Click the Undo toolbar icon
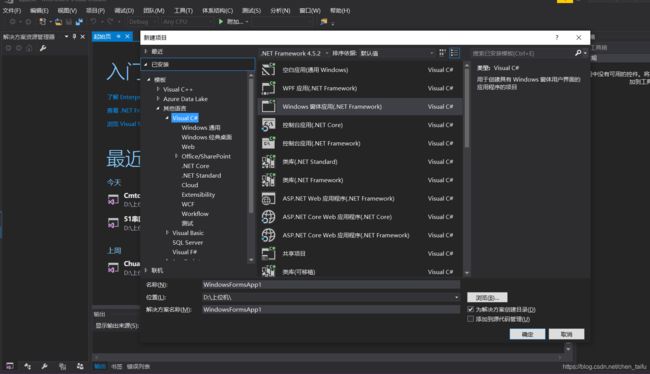The height and width of the screenshot is (374, 650). [x=93, y=22]
